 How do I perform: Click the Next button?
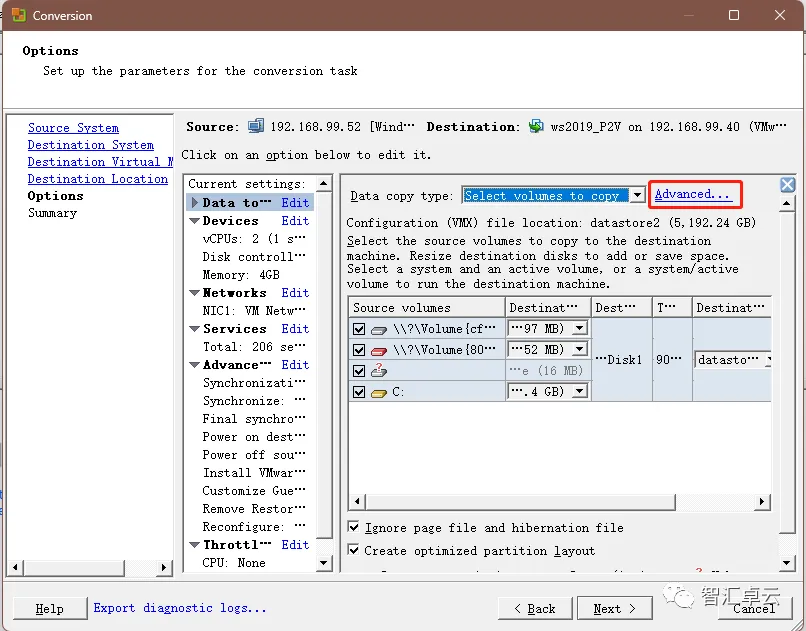click(x=615, y=608)
